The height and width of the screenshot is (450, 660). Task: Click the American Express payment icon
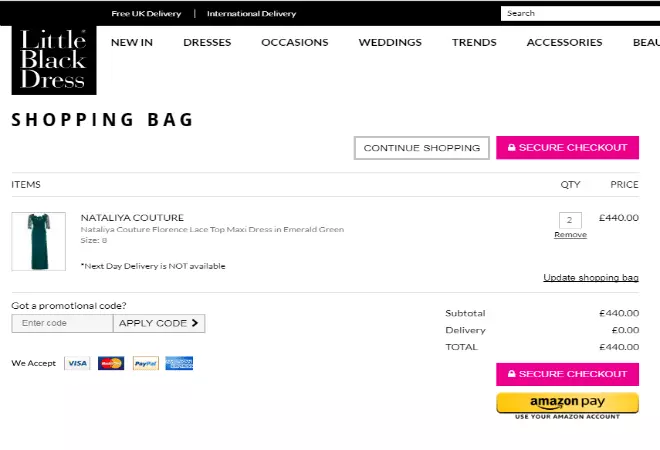179,363
